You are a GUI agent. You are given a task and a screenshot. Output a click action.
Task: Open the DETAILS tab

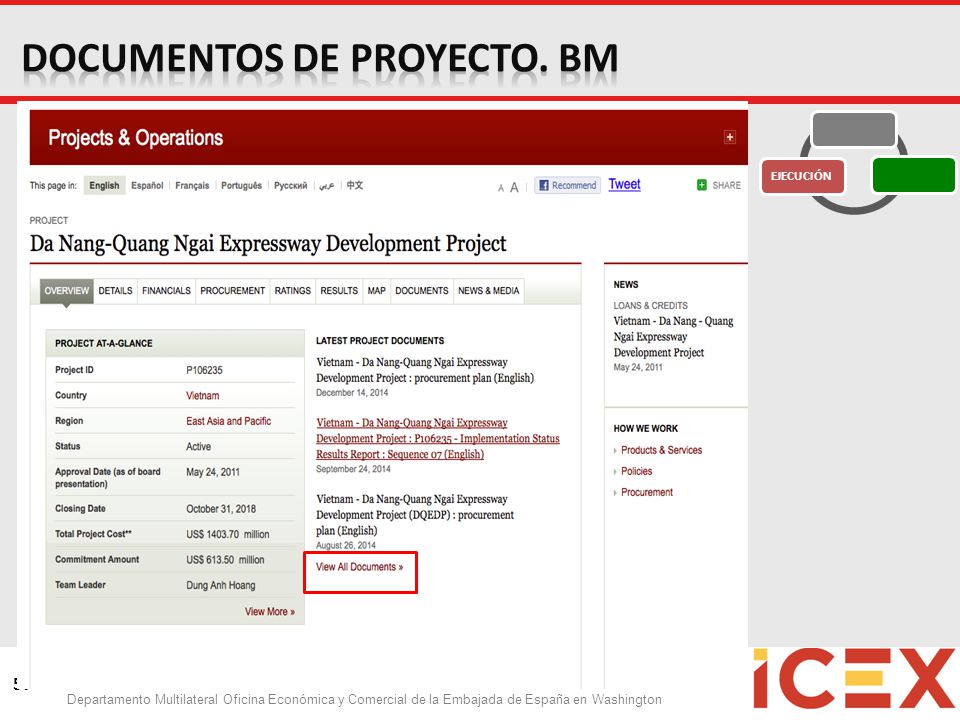click(x=116, y=291)
